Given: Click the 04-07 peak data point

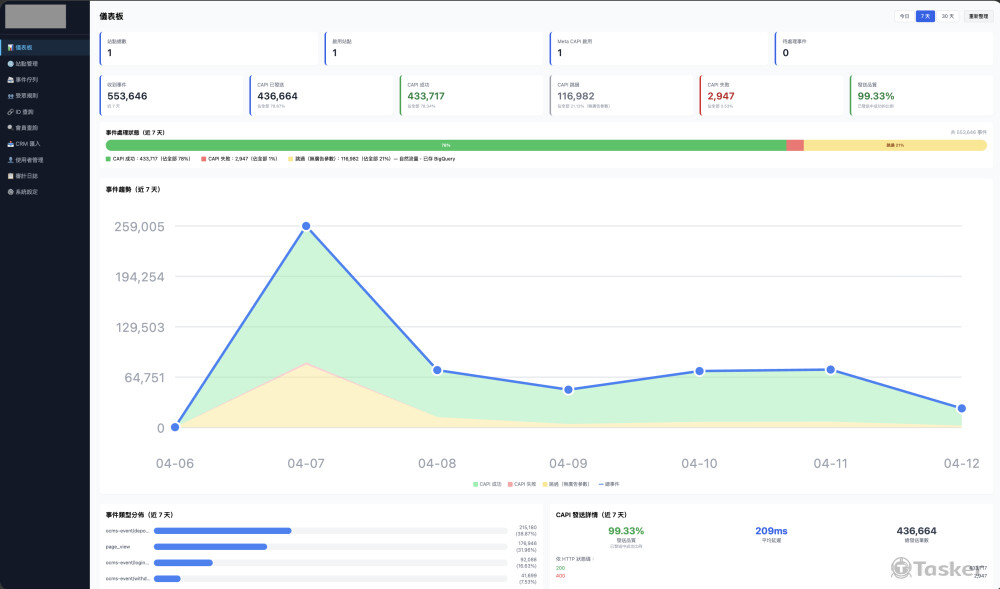Looking at the screenshot, I should click(306, 226).
